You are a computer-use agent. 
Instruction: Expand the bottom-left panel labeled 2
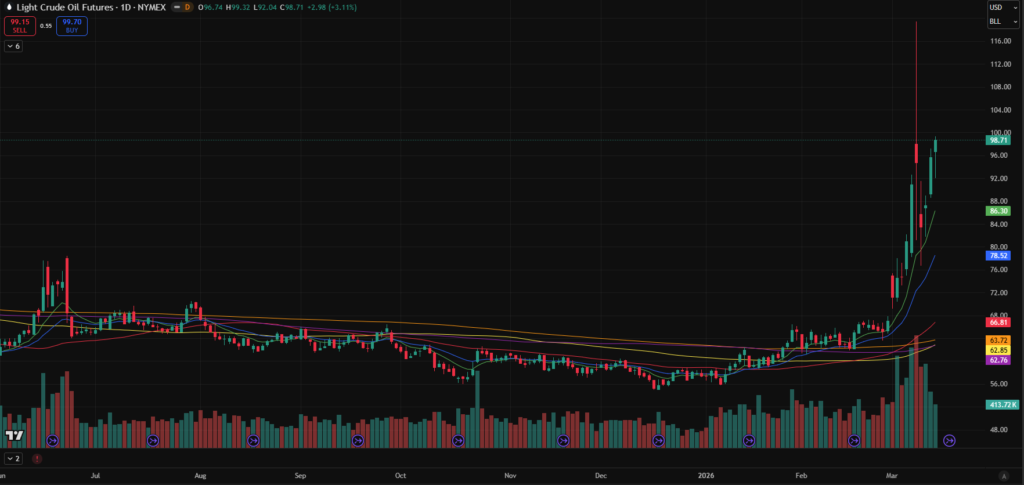click(x=14, y=459)
